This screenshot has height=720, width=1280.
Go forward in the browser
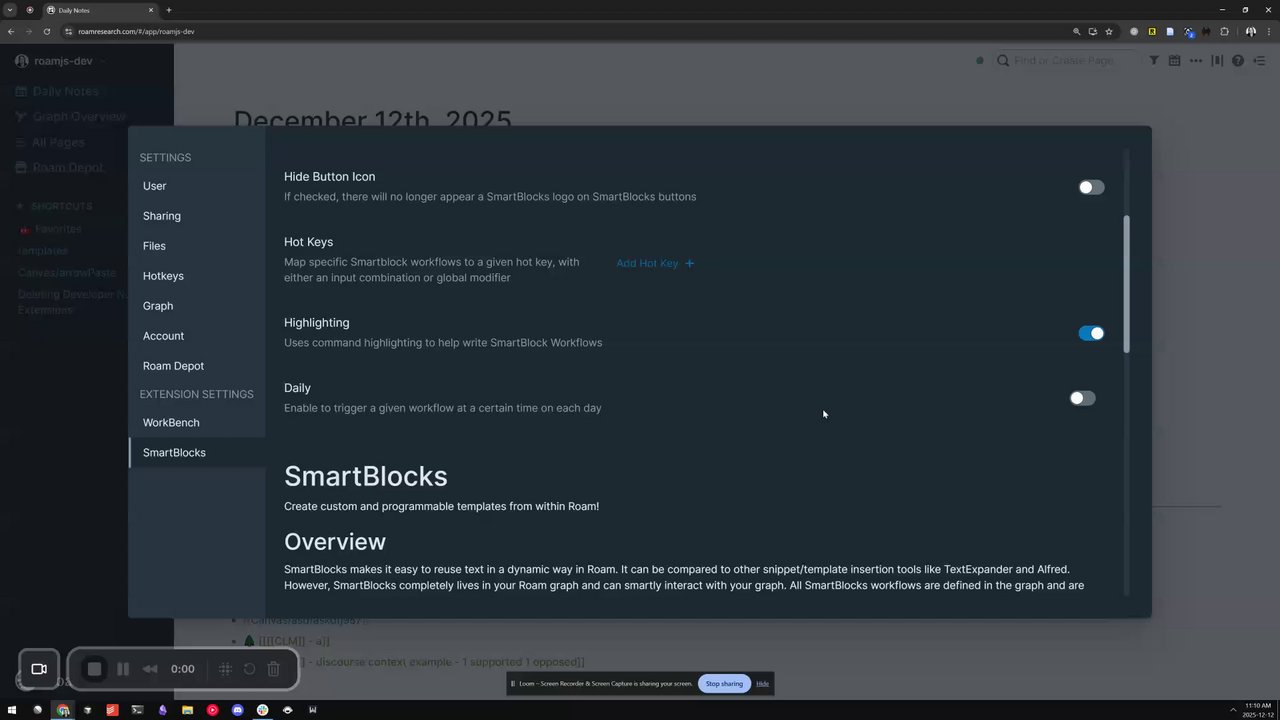click(28, 31)
